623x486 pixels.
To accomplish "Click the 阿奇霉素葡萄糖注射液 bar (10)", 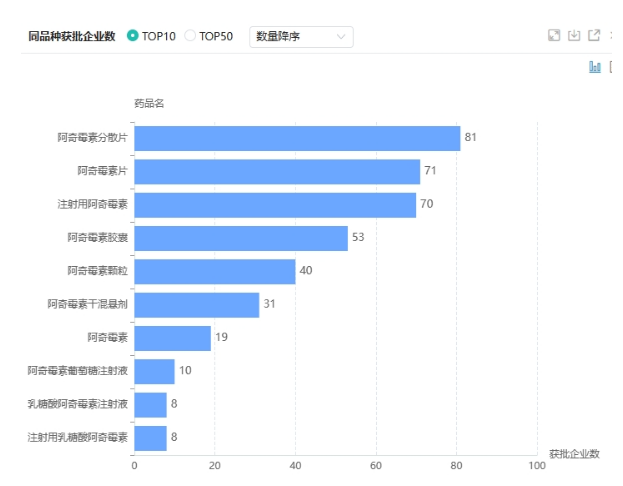I will pos(154,371).
